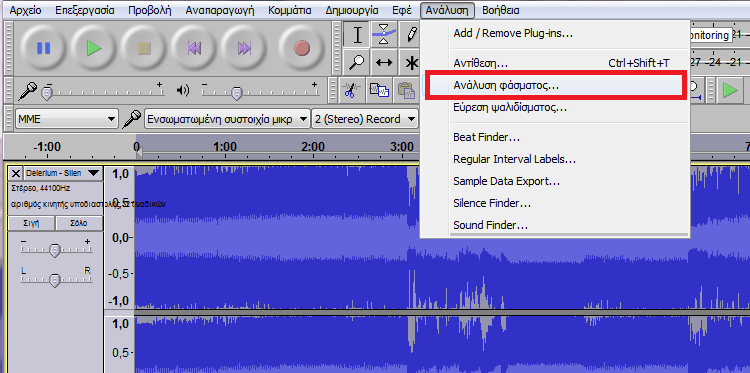
Task: Click the Copy audio icon
Action: point(379,90)
